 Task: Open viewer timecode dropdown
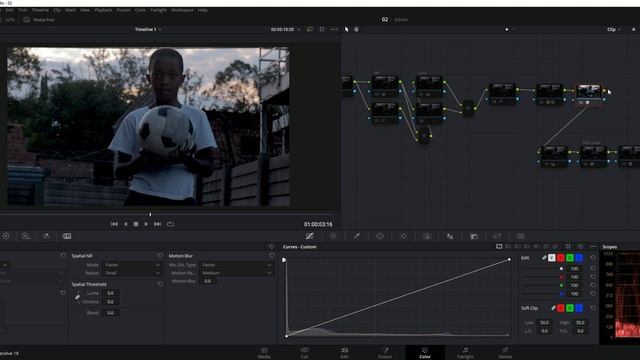pyautogui.click(x=299, y=29)
